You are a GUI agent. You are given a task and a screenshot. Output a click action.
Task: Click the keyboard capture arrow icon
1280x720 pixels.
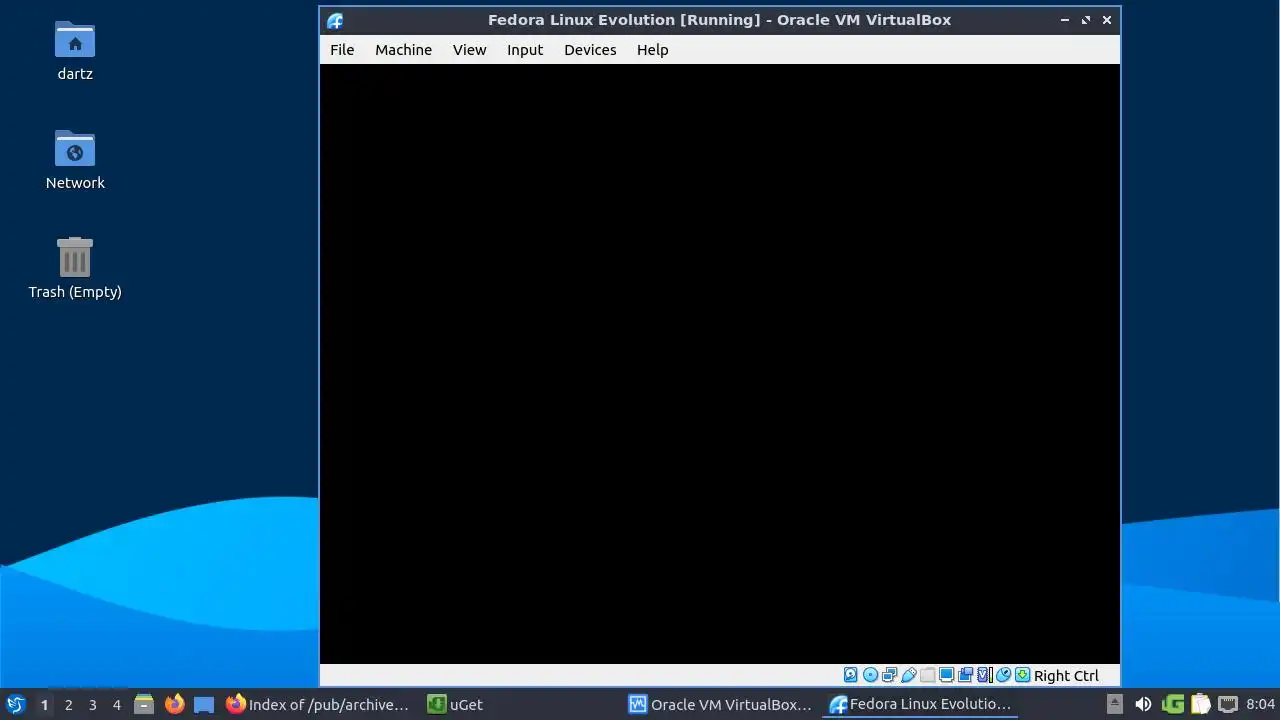[x=1022, y=675]
